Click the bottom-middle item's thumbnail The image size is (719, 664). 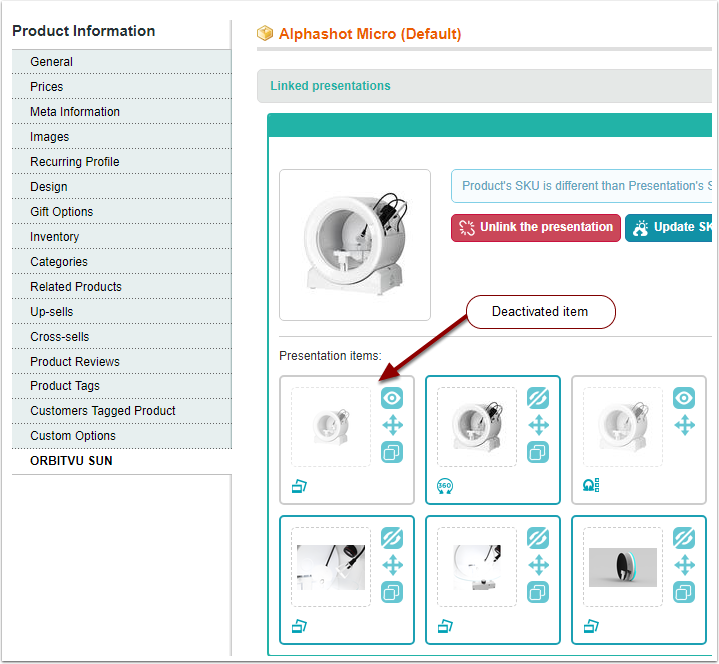coord(477,567)
